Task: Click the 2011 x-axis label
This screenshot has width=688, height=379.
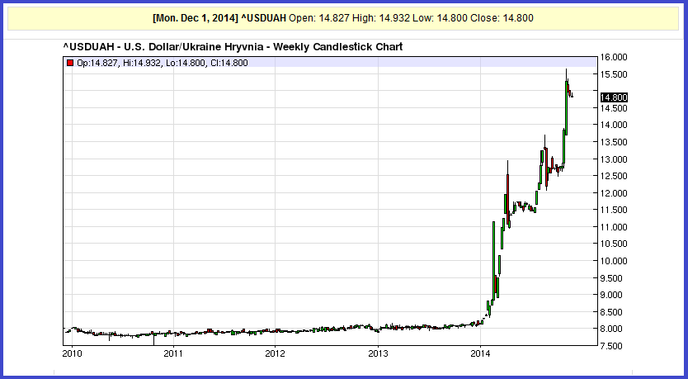Action: (174, 353)
